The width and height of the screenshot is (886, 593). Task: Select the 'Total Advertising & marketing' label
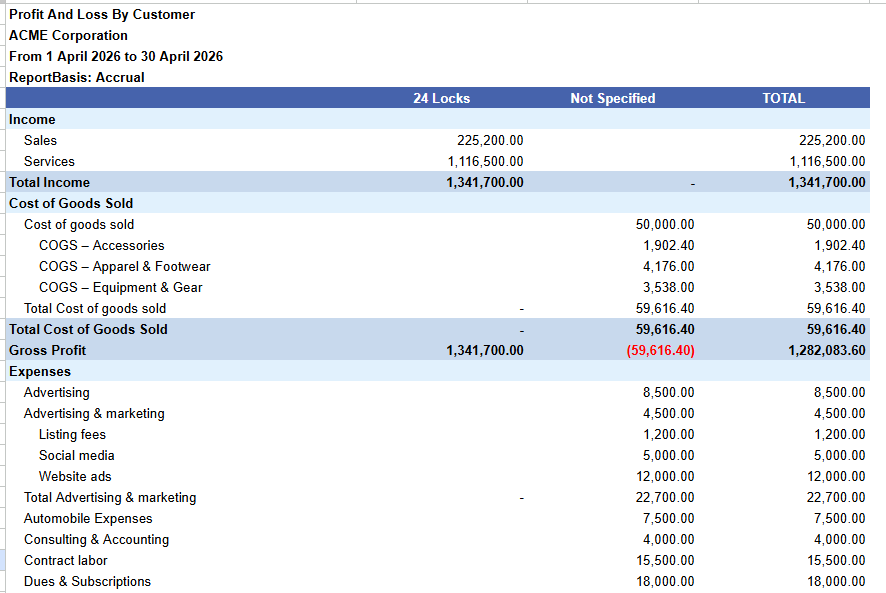110,497
